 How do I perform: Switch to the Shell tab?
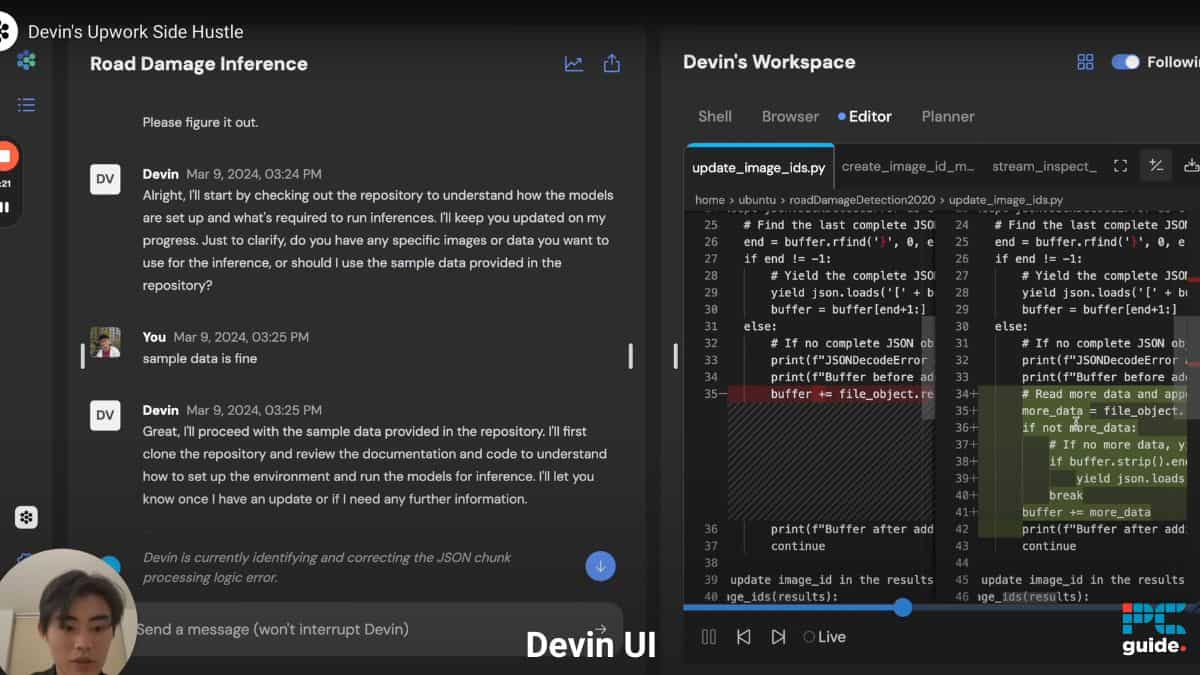point(715,116)
